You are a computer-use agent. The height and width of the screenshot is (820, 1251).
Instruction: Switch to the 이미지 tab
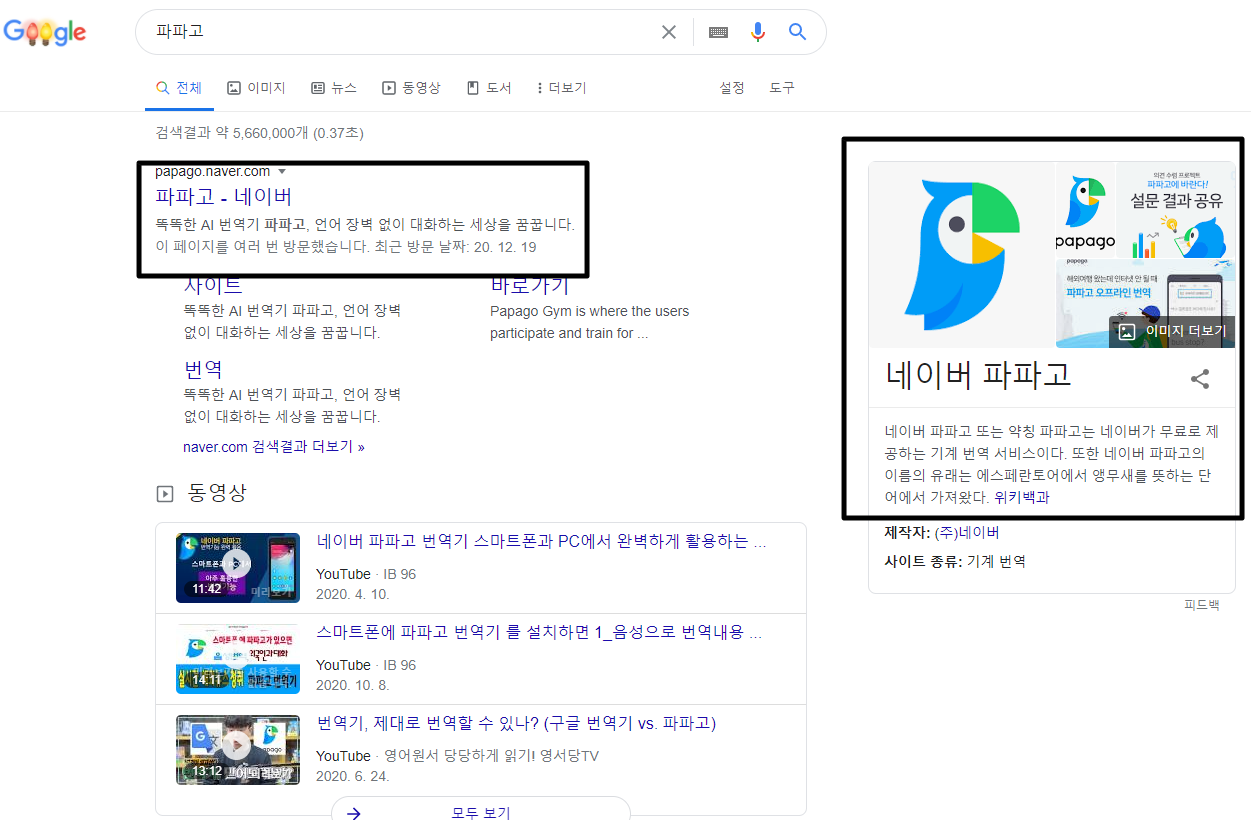tap(256, 88)
